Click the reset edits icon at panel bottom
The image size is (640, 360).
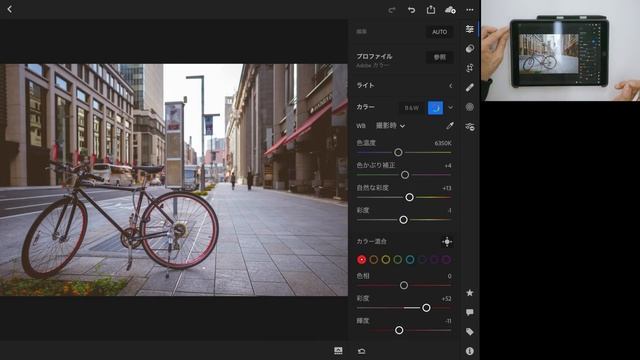(x=362, y=351)
